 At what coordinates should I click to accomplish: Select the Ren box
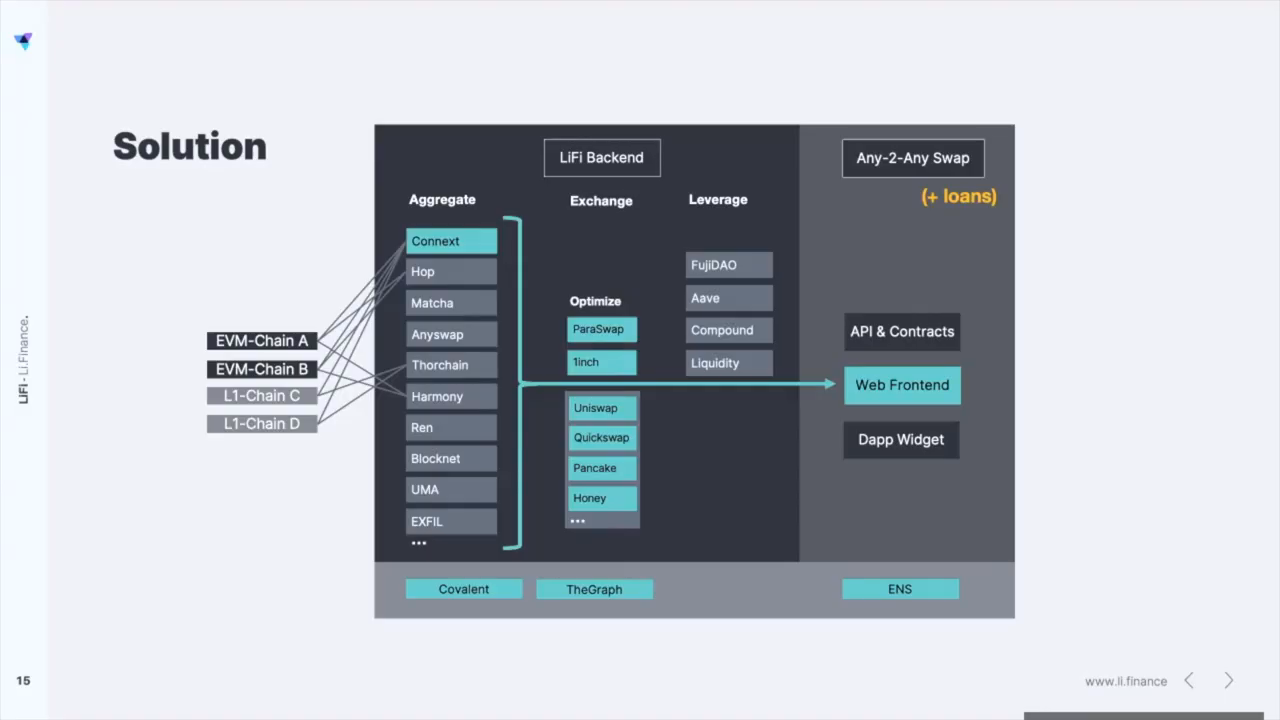pyautogui.click(x=451, y=427)
